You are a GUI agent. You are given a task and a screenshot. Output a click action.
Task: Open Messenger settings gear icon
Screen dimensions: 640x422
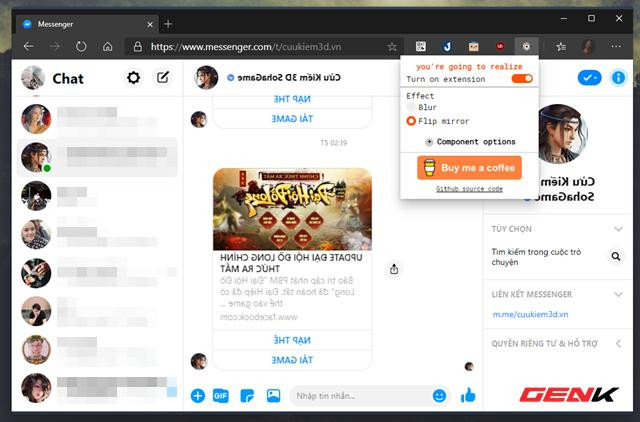tap(133, 78)
